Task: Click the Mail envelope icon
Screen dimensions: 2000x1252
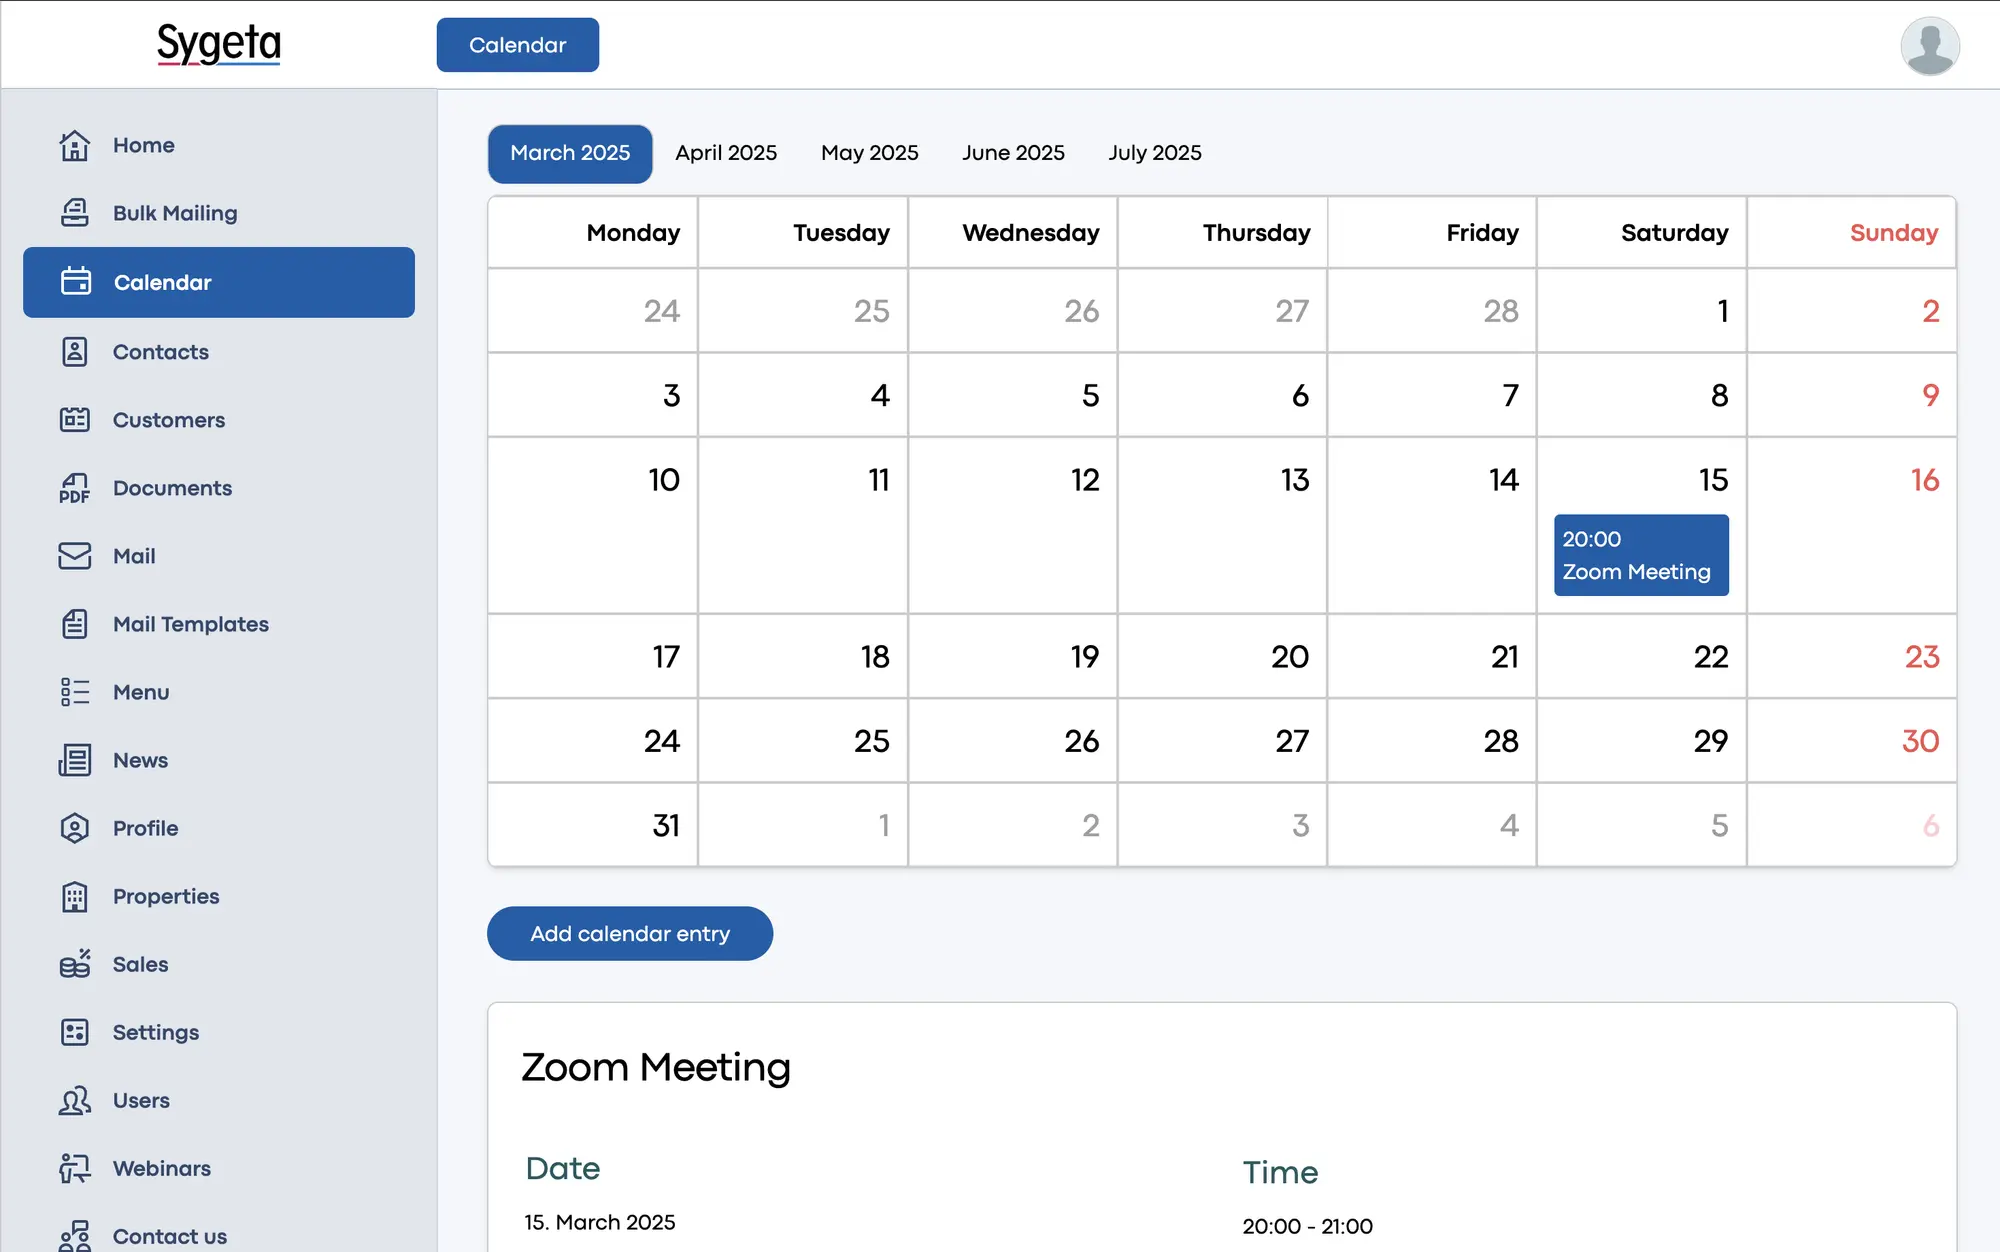Action: pos(75,556)
